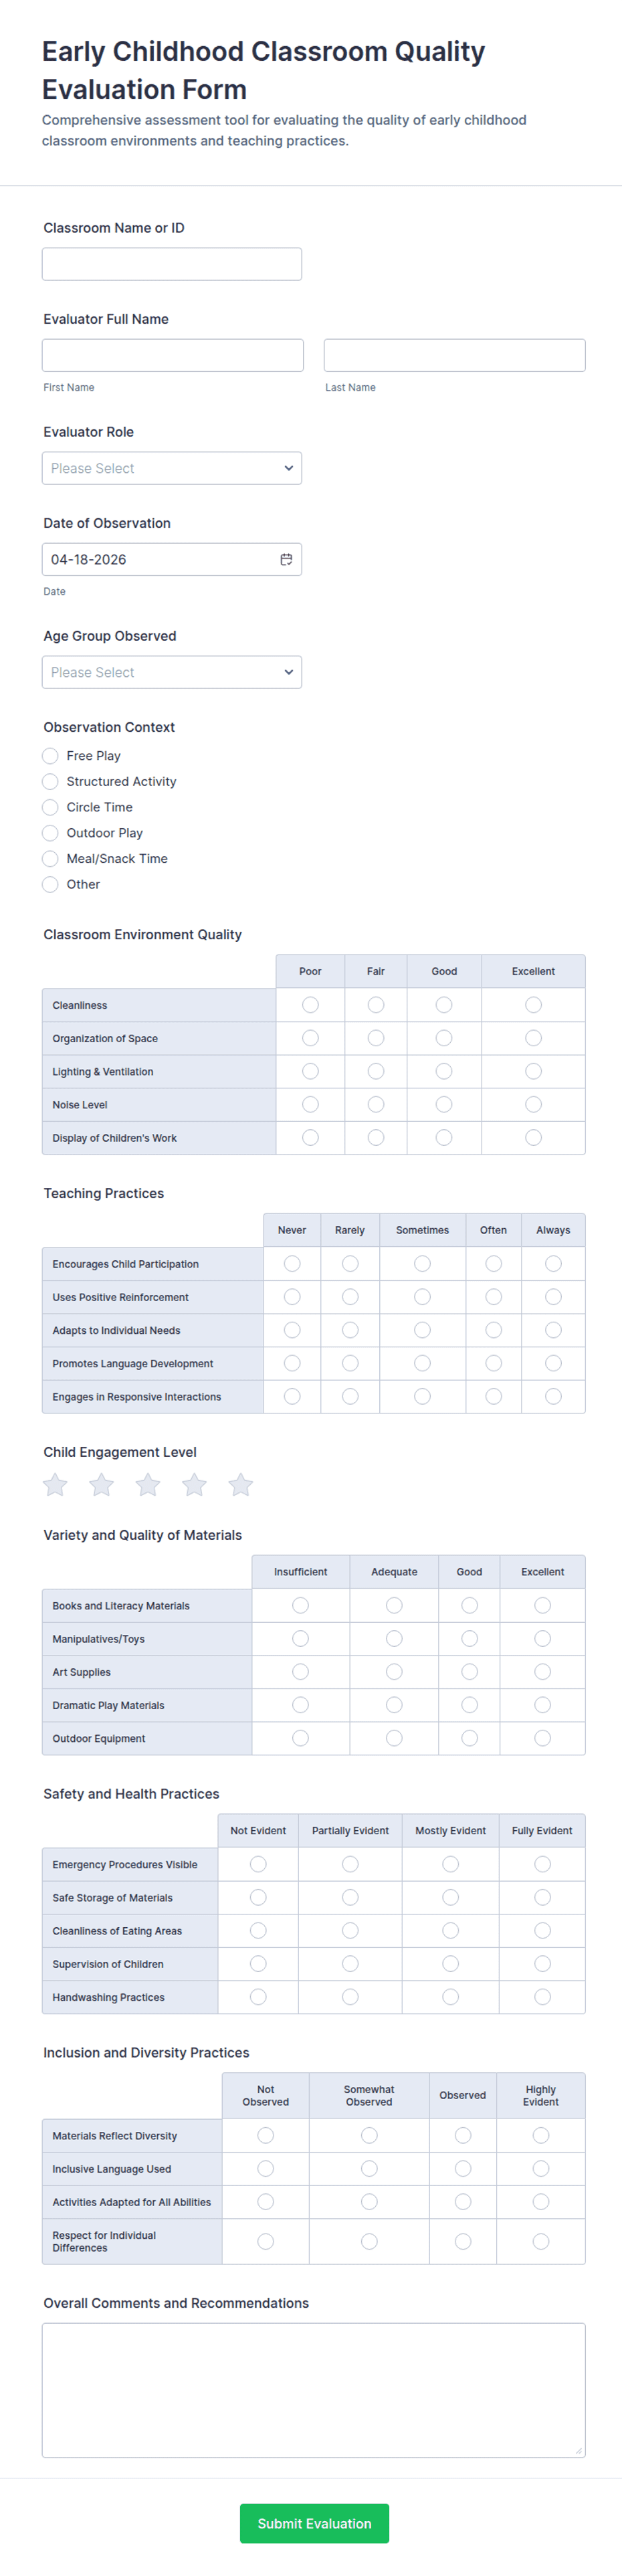The height and width of the screenshot is (2576, 622).
Task: Rate child engagement with the first star
Action: click(x=55, y=1485)
